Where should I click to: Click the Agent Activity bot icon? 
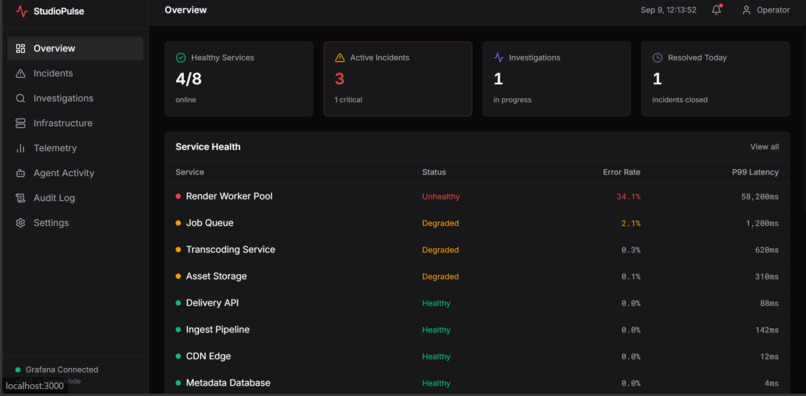(x=21, y=173)
